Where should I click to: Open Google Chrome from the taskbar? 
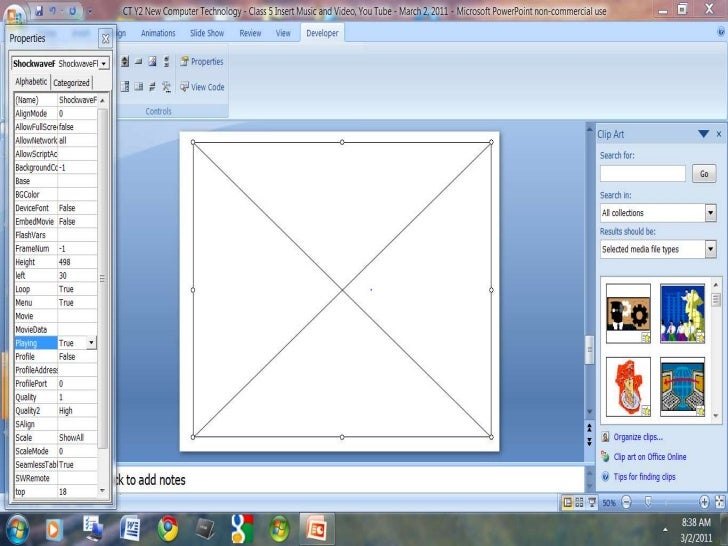point(167,526)
